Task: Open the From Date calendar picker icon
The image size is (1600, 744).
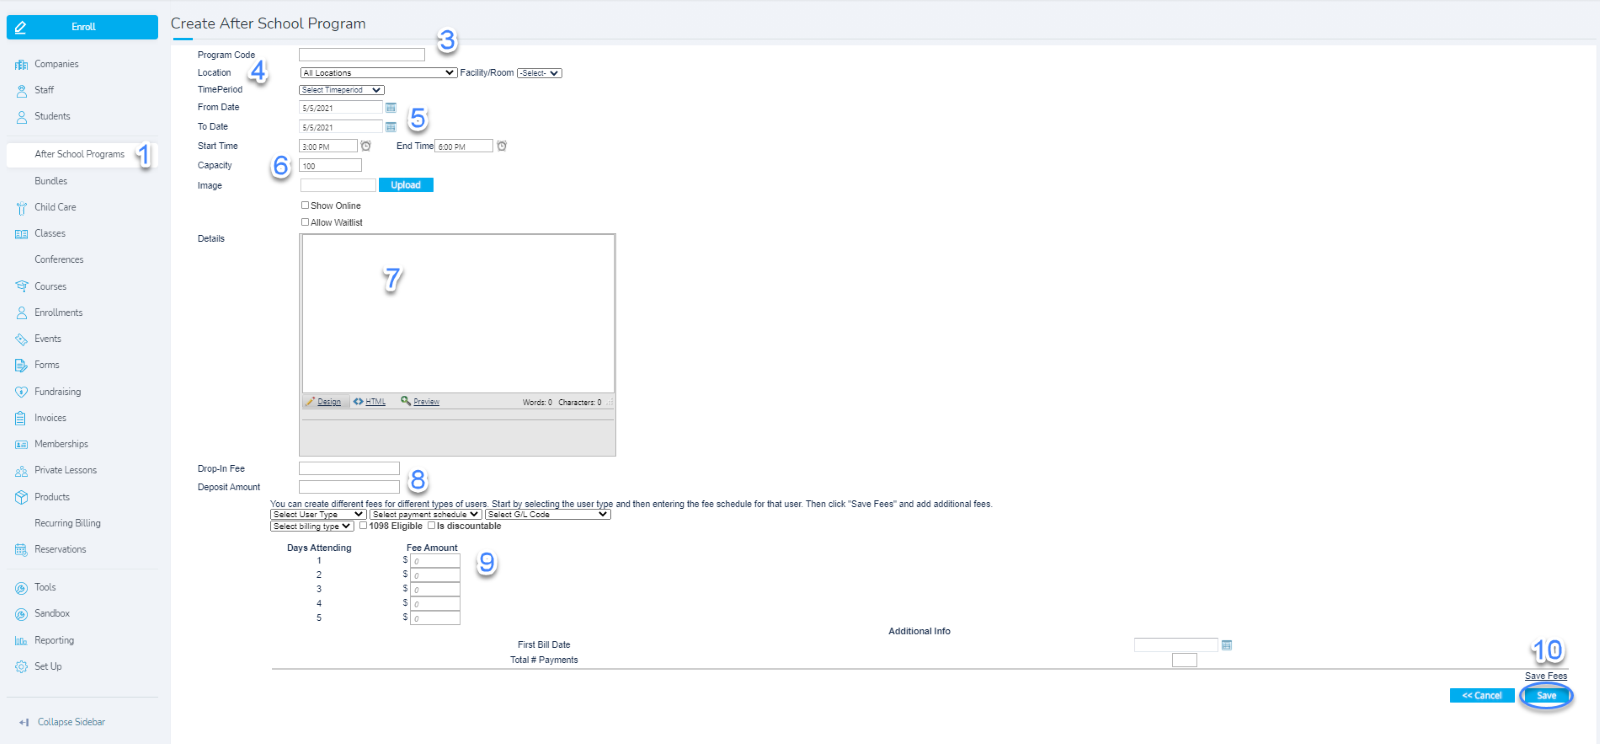Action: pyautogui.click(x=391, y=108)
